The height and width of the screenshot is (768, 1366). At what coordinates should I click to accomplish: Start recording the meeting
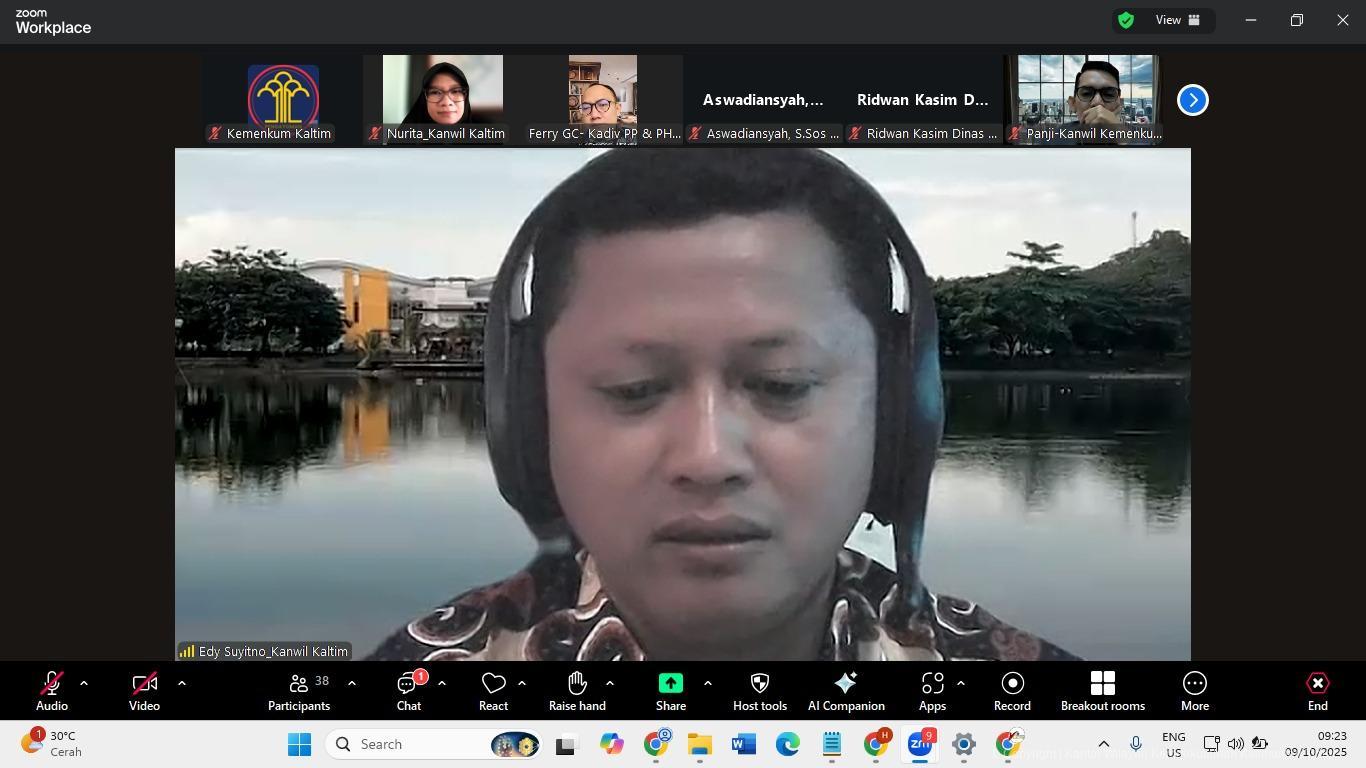pos(1012,691)
